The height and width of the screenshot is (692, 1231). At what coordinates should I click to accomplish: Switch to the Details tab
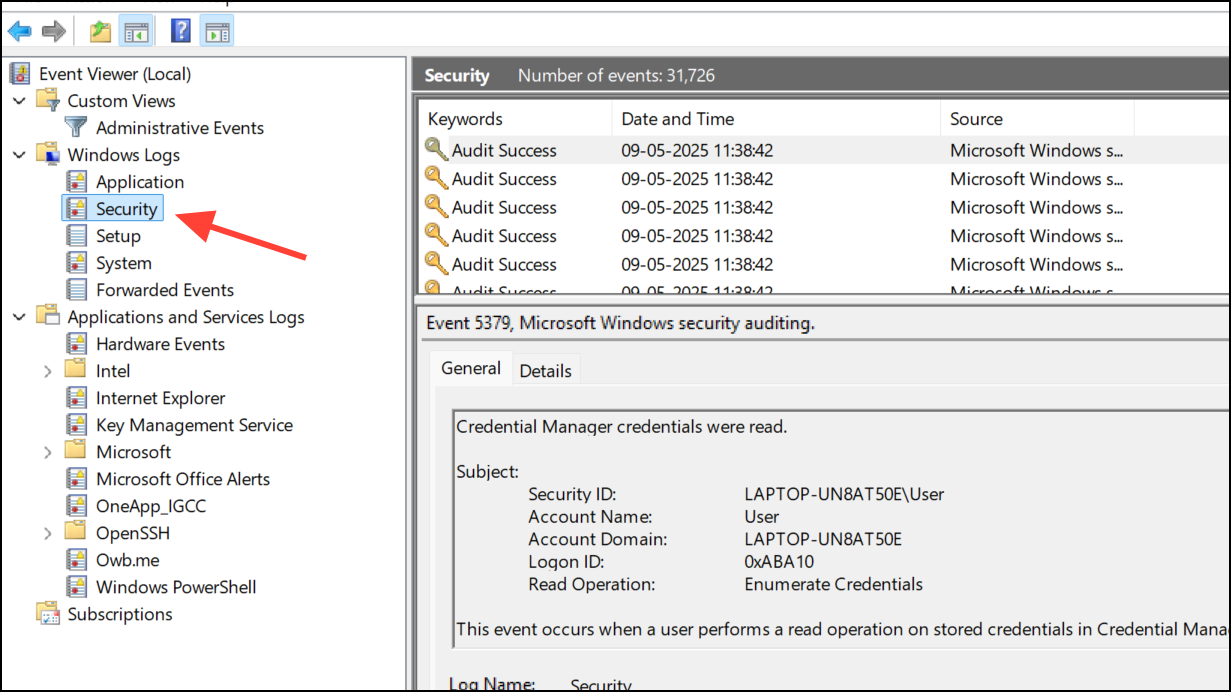click(x=545, y=370)
